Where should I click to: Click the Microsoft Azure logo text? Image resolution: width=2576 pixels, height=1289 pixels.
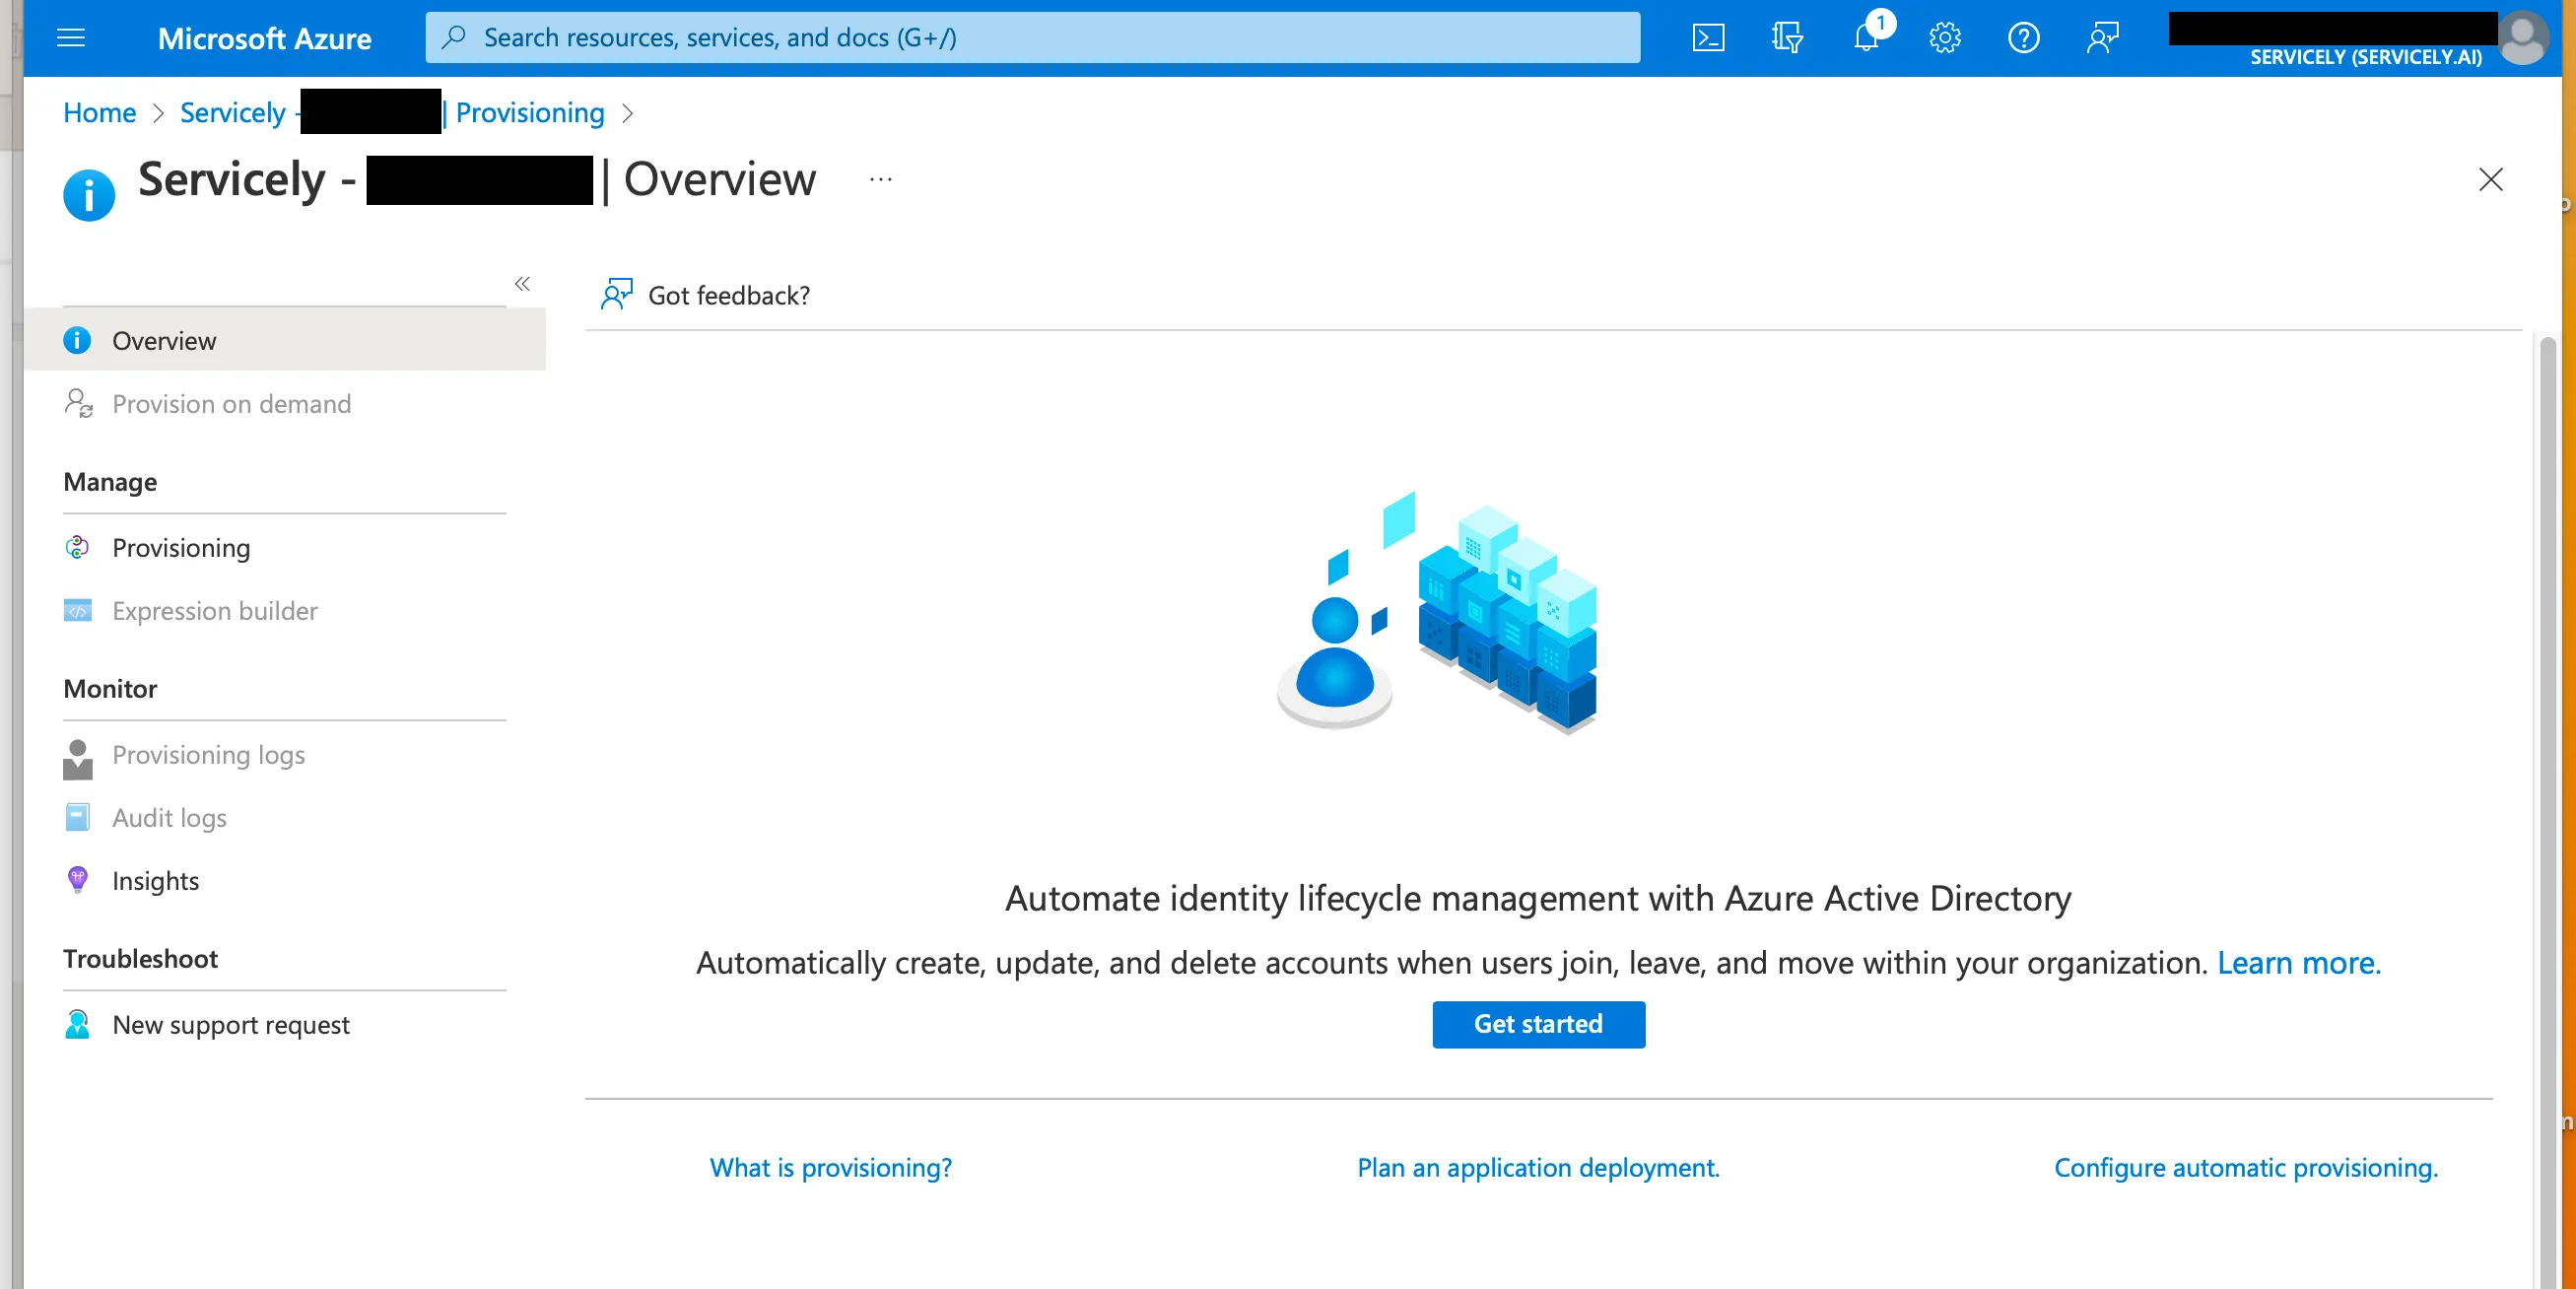pyautogui.click(x=264, y=38)
